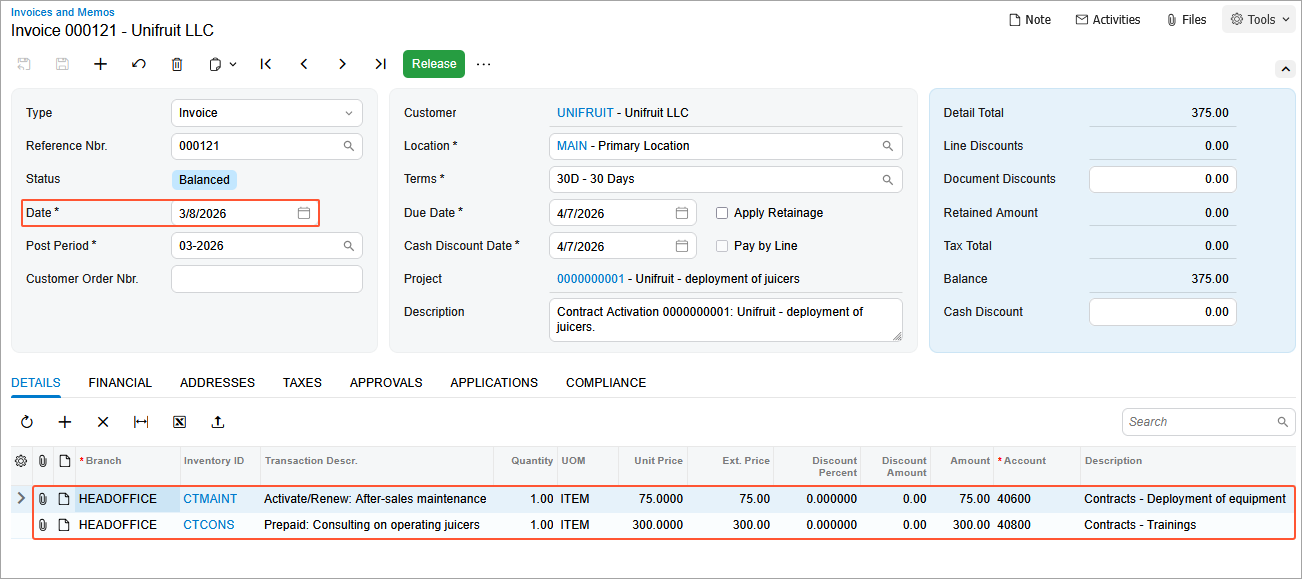Screen dimensions: 1302x579
Task: Navigate to the last record
Action: pyautogui.click(x=380, y=63)
